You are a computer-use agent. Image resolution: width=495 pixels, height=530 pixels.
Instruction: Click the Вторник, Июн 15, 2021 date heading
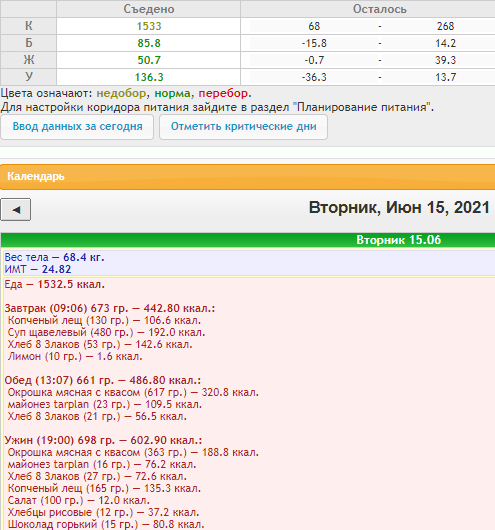(x=399, y=207)
